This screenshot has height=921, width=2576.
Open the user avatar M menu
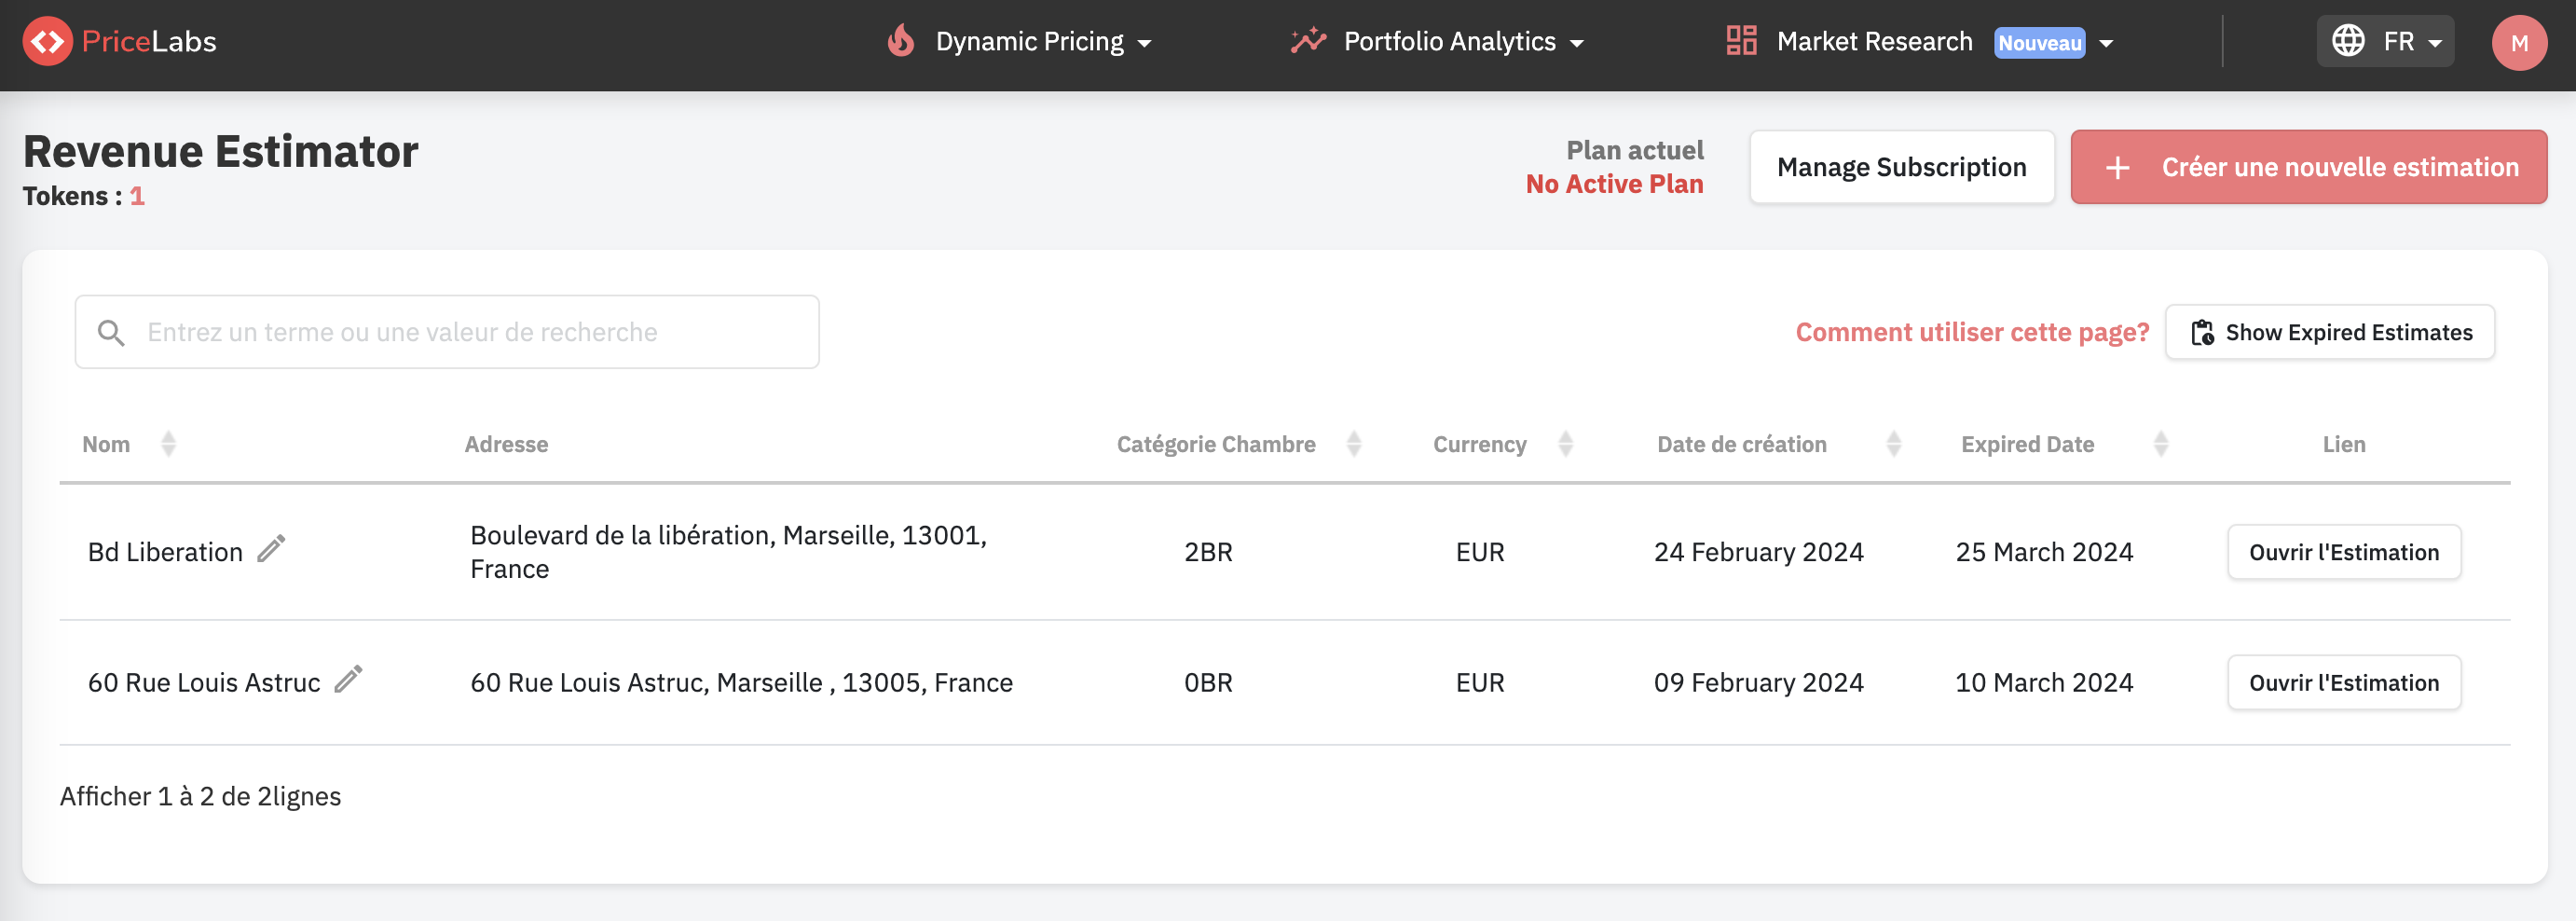(2519, 43)
